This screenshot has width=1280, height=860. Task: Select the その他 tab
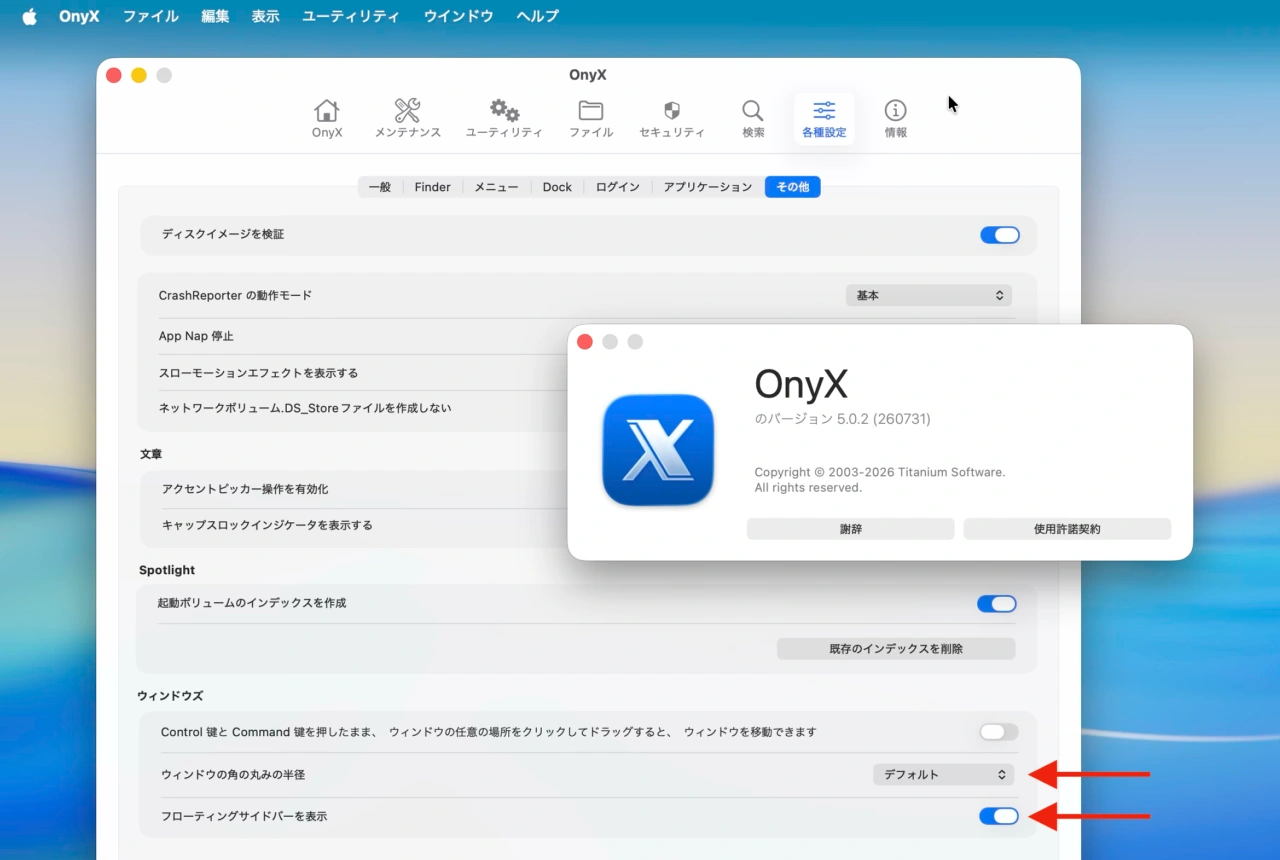[x=793, y=187]
